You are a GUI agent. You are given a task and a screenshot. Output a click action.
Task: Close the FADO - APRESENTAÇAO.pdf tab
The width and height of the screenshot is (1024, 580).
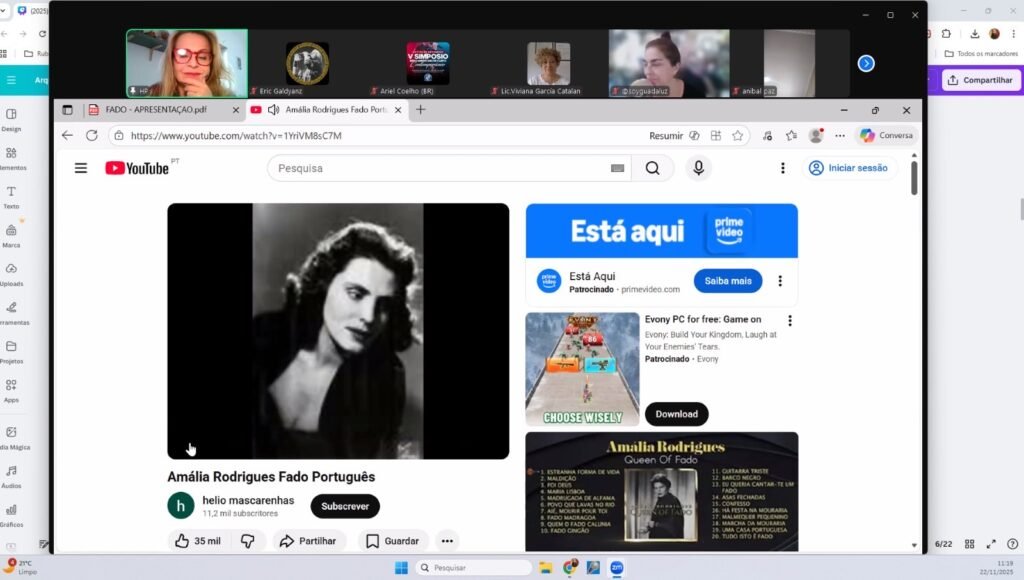click(236, 110)
